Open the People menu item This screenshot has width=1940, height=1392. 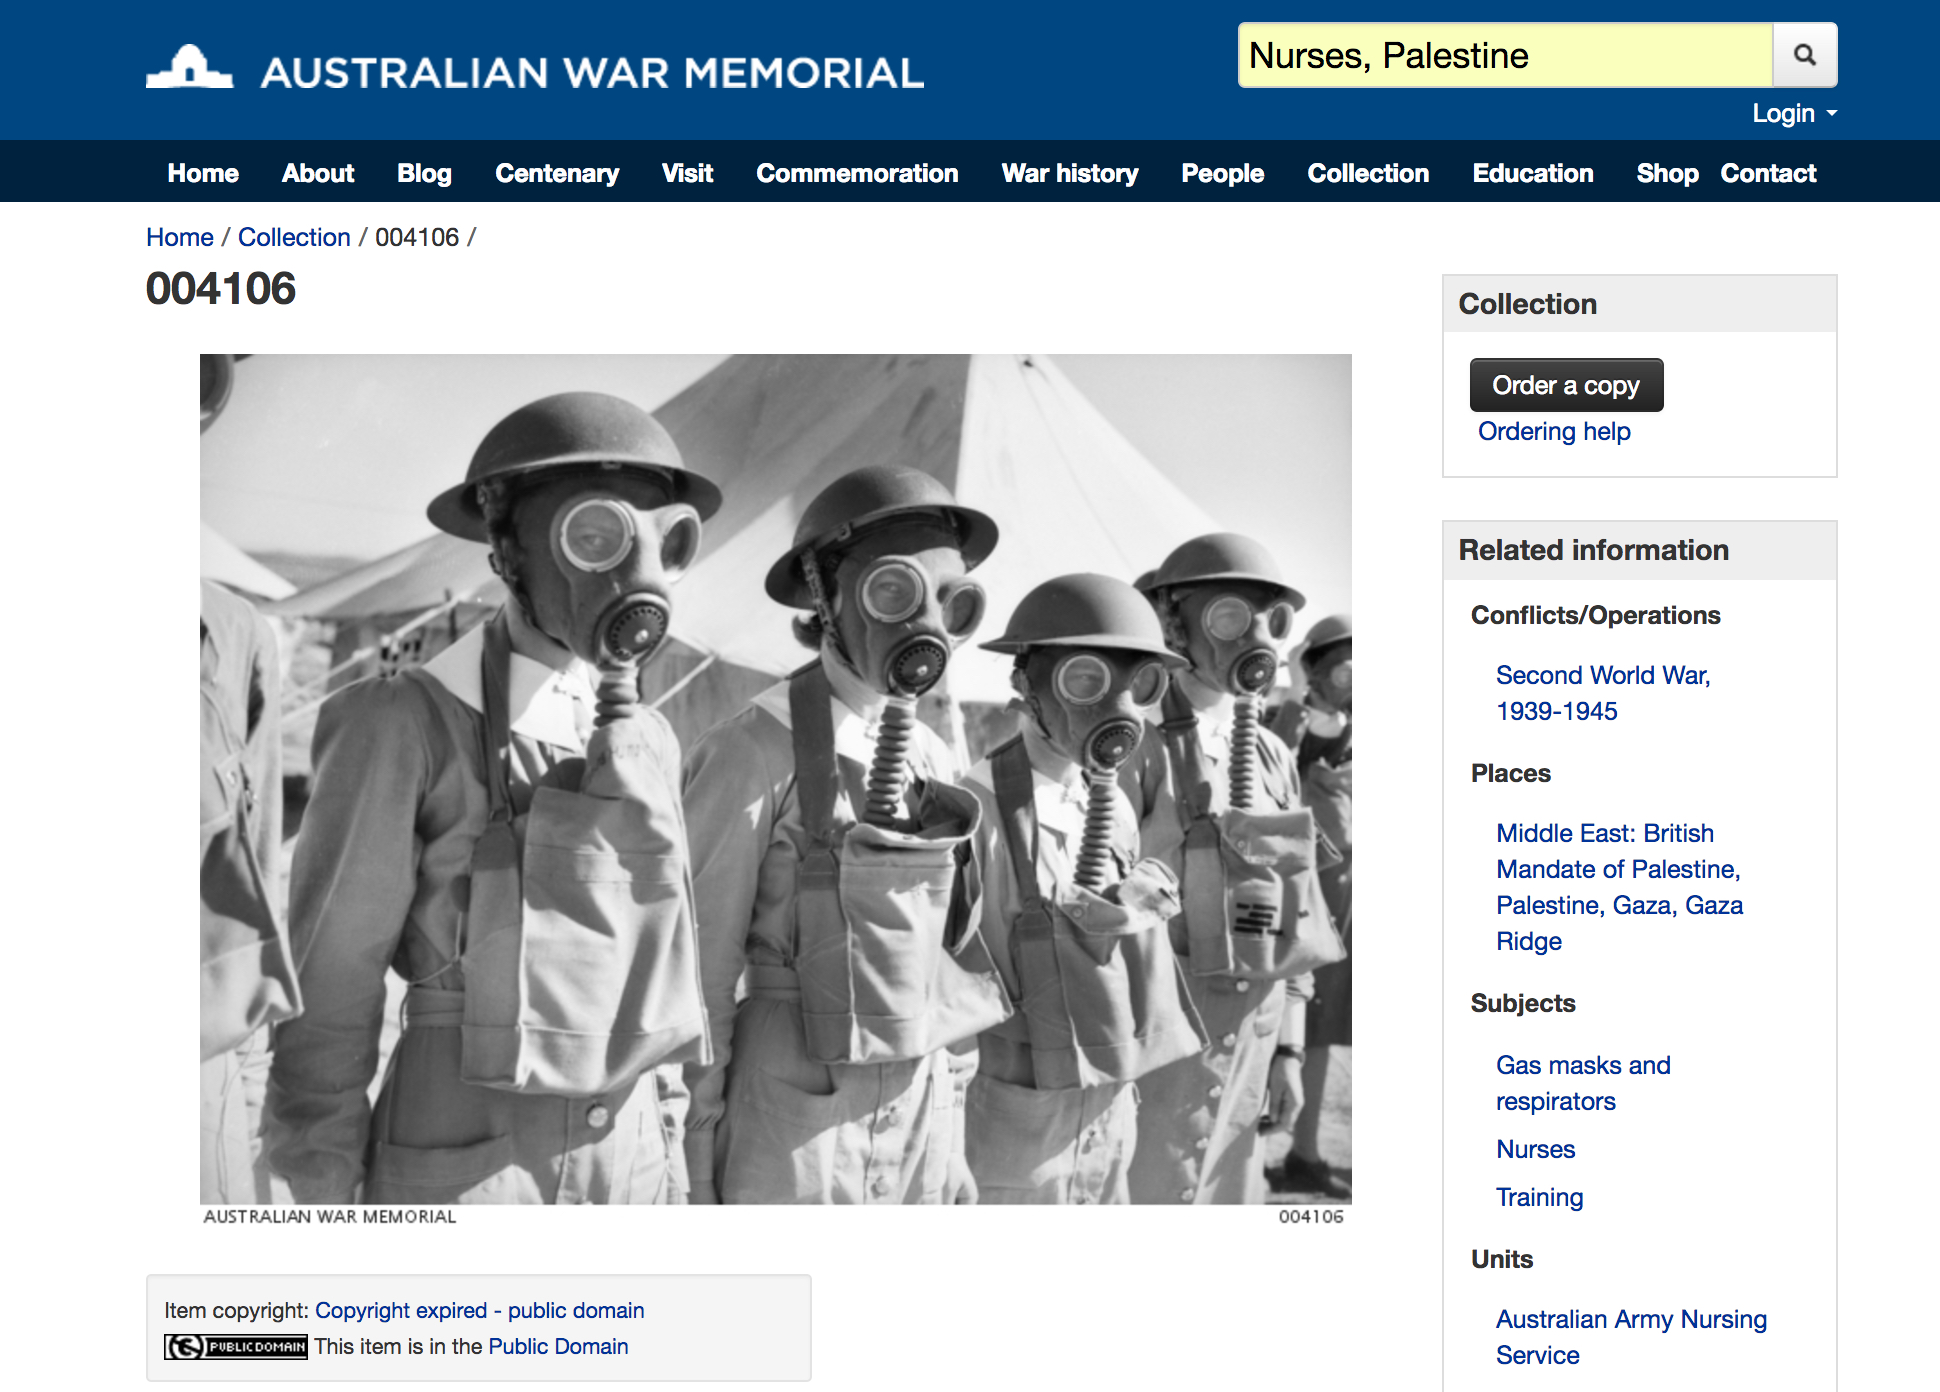click(1223, 173)
